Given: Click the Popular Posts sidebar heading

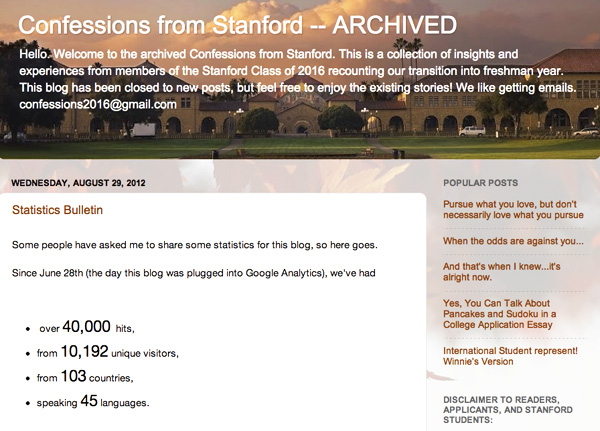Looking at the screenshot, I should 481,184.
